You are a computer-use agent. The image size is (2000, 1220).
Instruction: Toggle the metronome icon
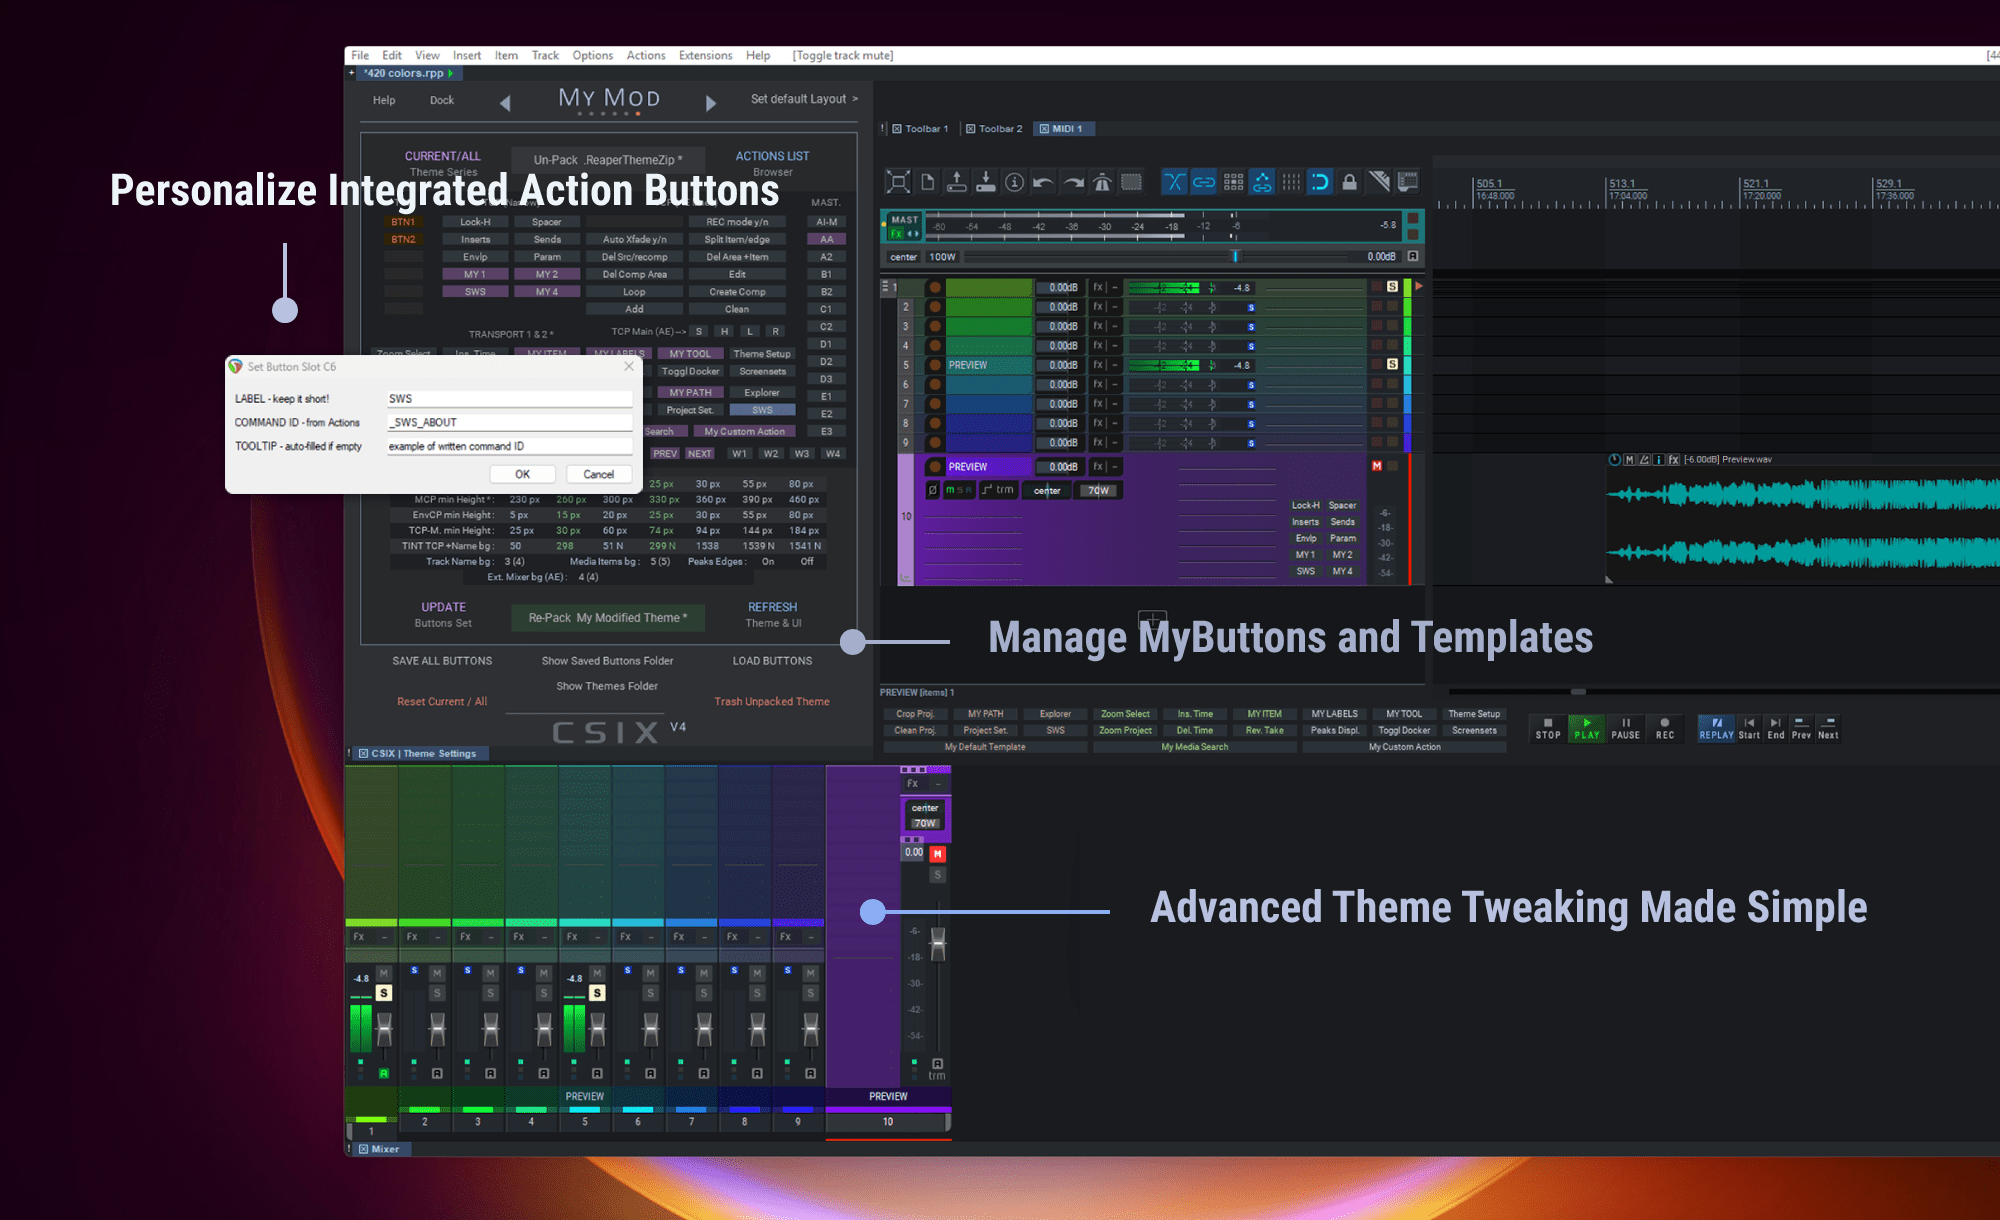click(1102, 182)
